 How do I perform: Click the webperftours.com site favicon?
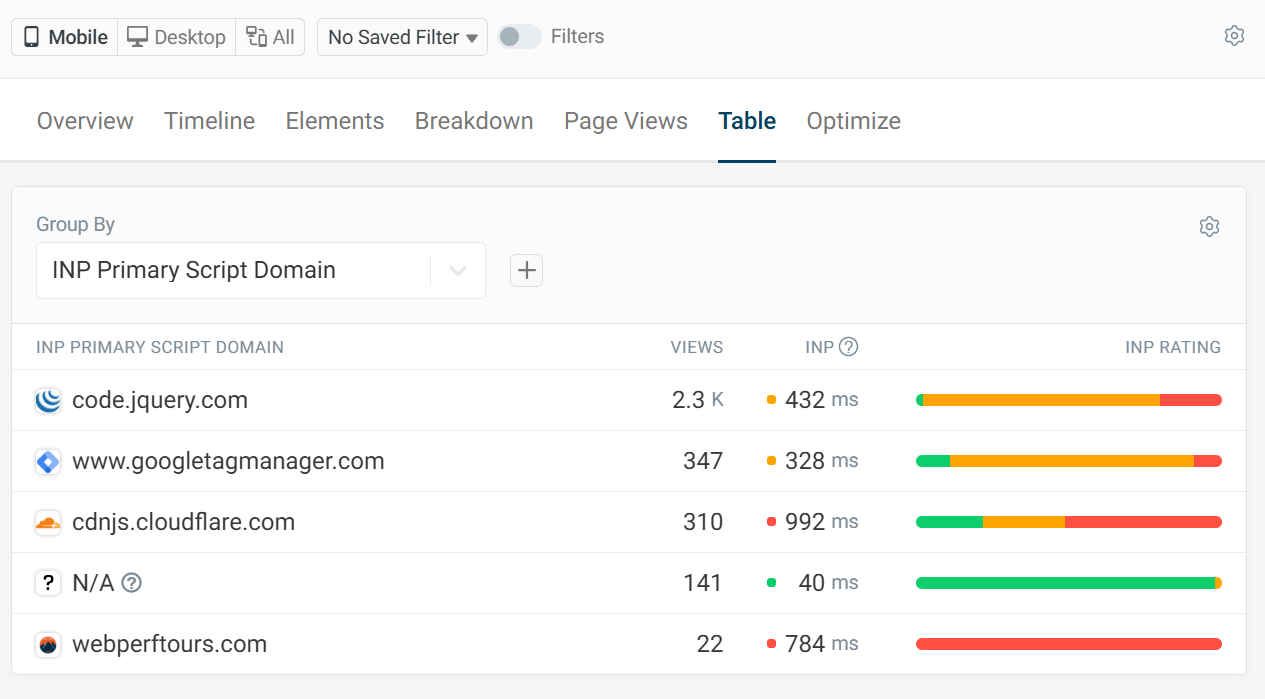[x=48, y=644]
